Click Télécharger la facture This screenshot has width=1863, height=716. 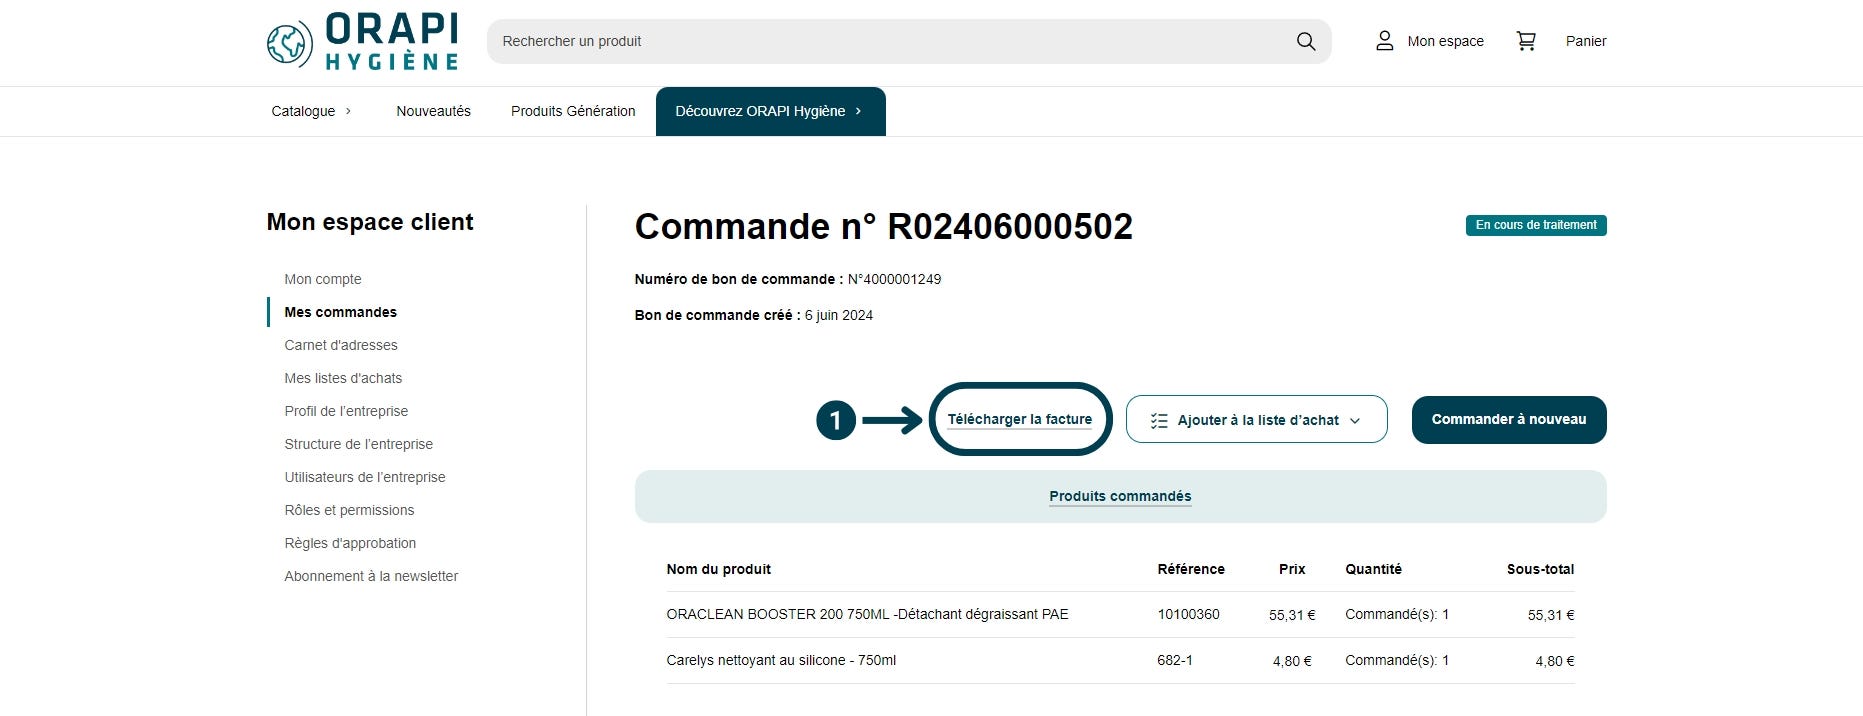click(1020, 419)
